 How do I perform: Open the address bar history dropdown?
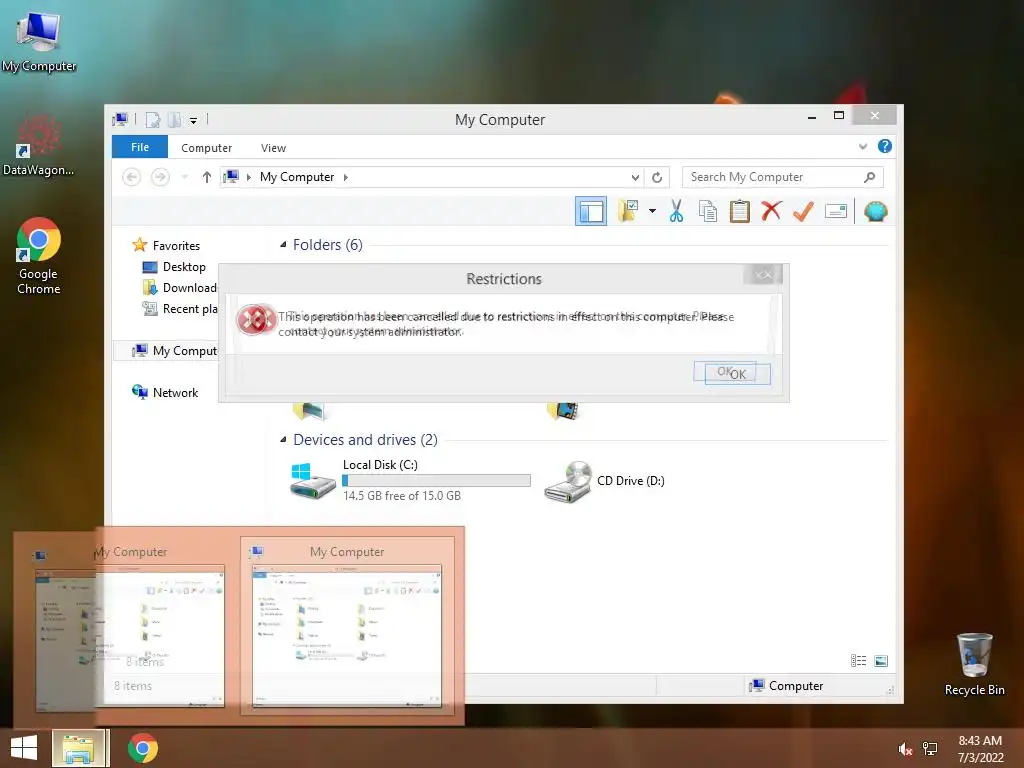pyautogui.click(x=635, y=177)
